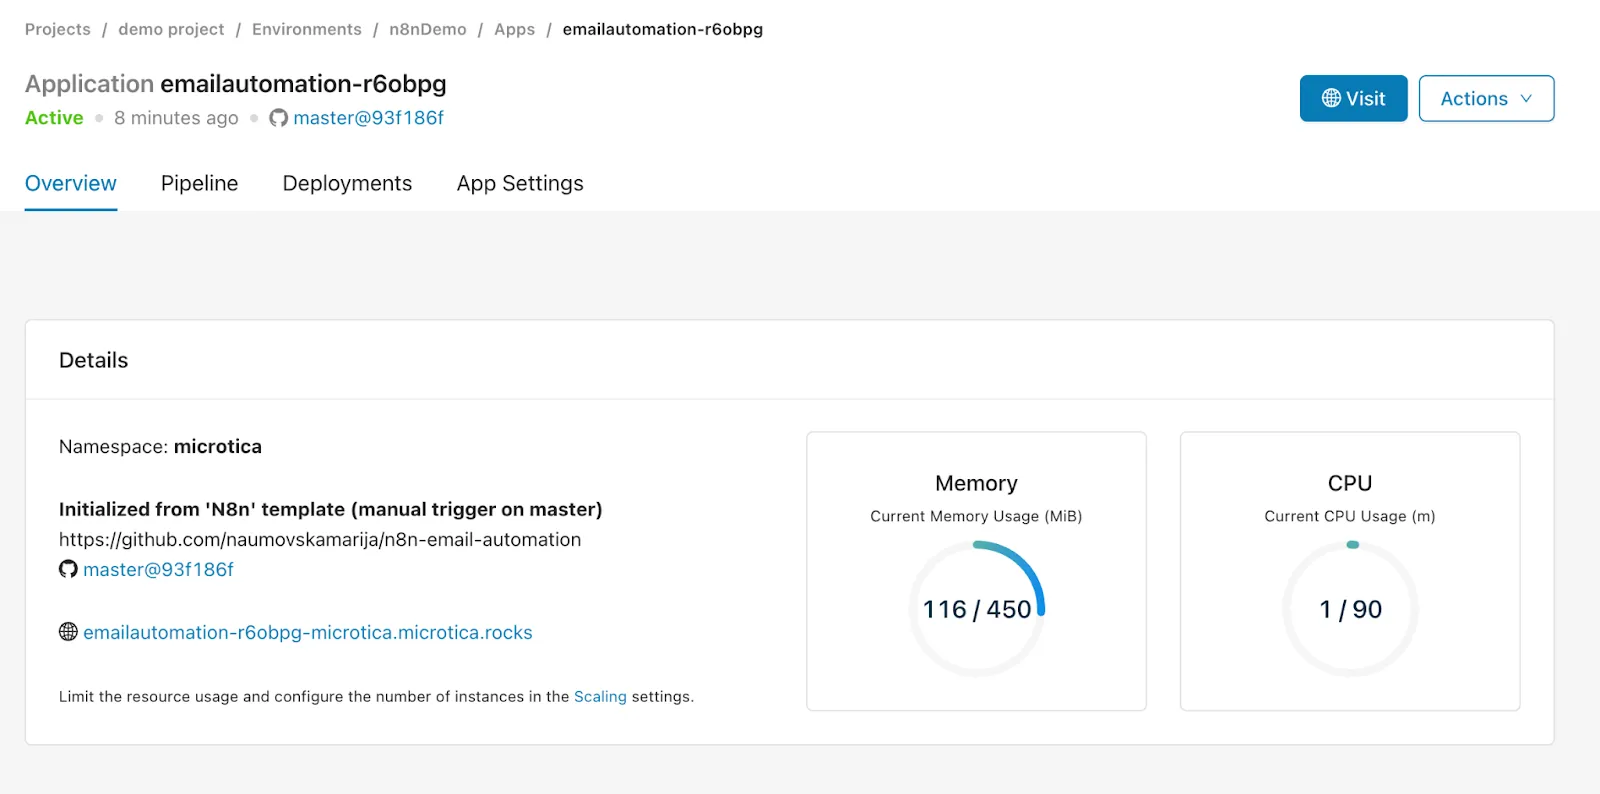Click the 'Current Memory Usage (MiB)' label
This screenshot has height=794, width=1600.
[976, 516]
